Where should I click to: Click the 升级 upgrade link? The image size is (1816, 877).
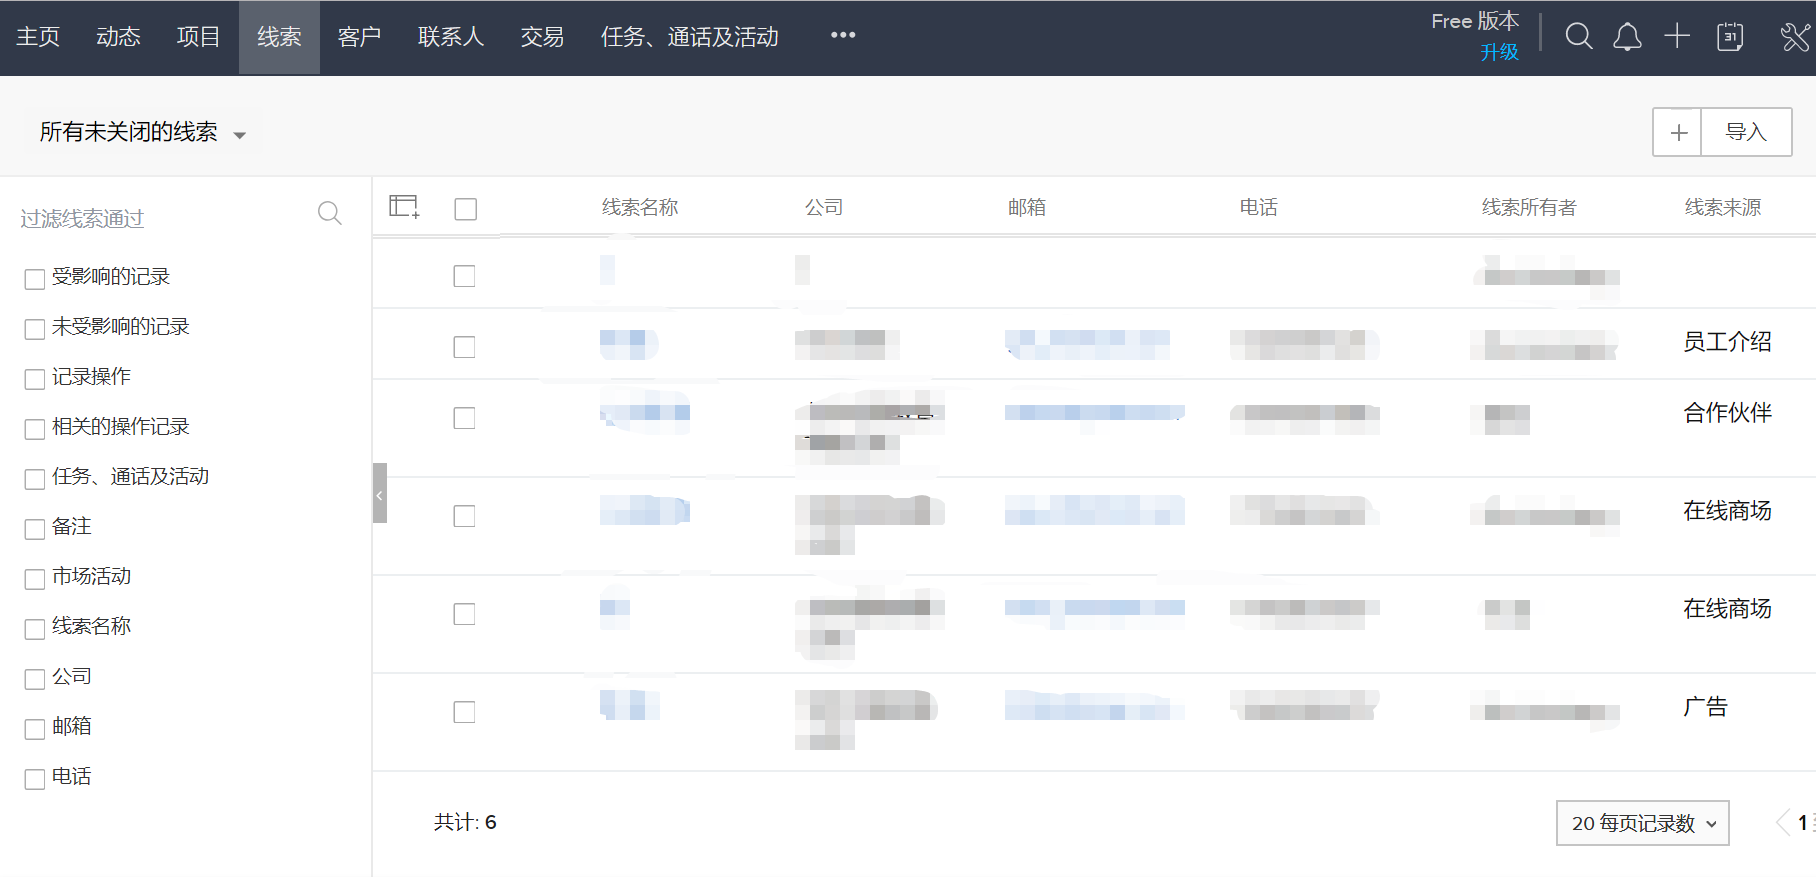1499,52
